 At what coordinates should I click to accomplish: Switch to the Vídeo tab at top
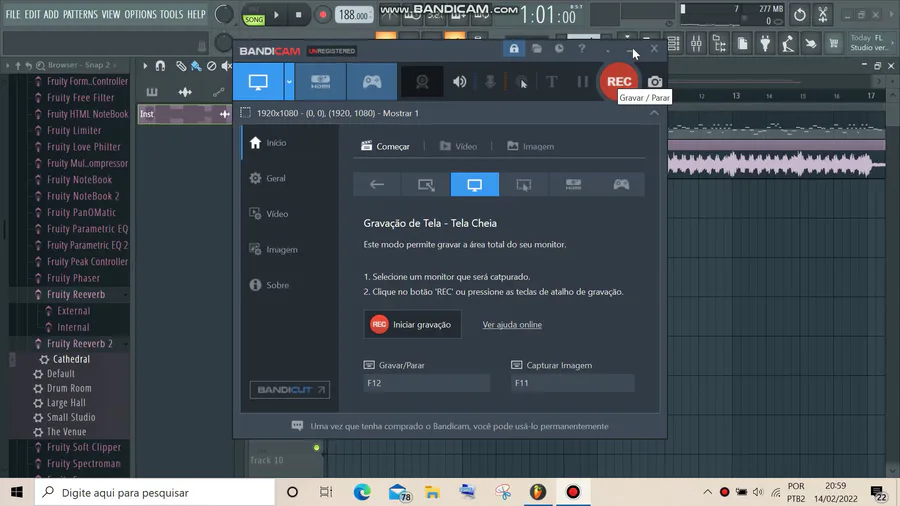(458, 146)
